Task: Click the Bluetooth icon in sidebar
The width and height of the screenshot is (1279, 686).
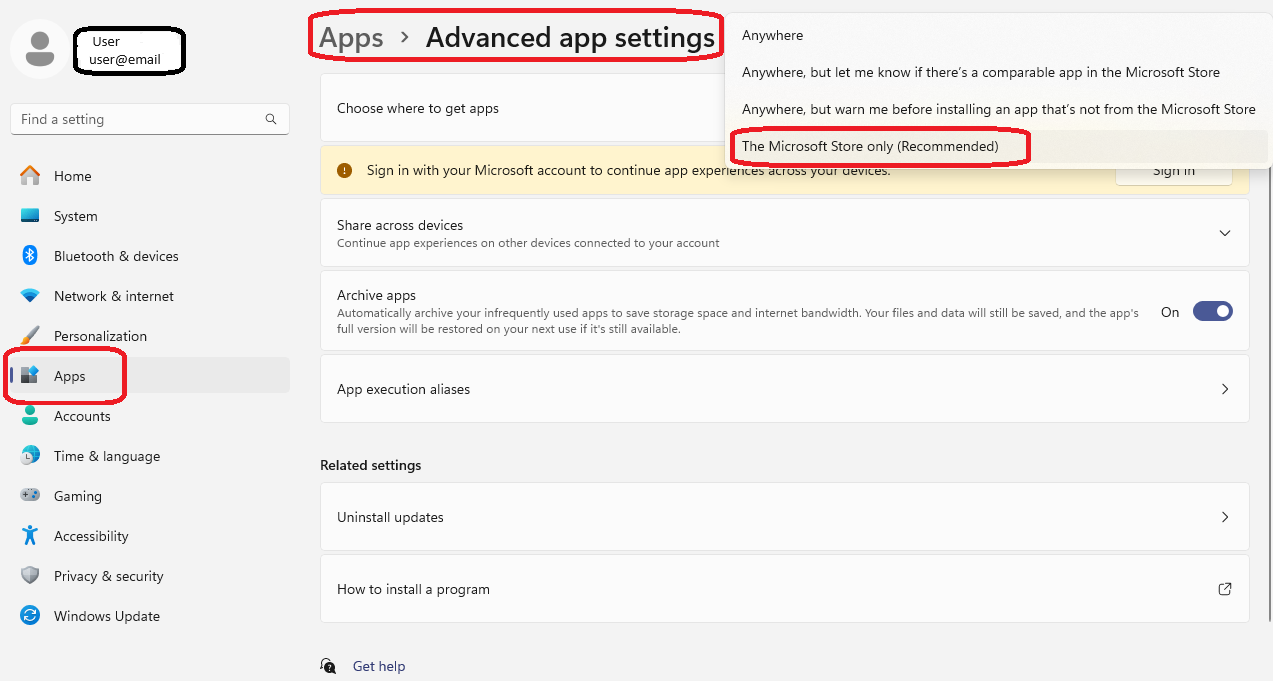Action: (30, 256)
